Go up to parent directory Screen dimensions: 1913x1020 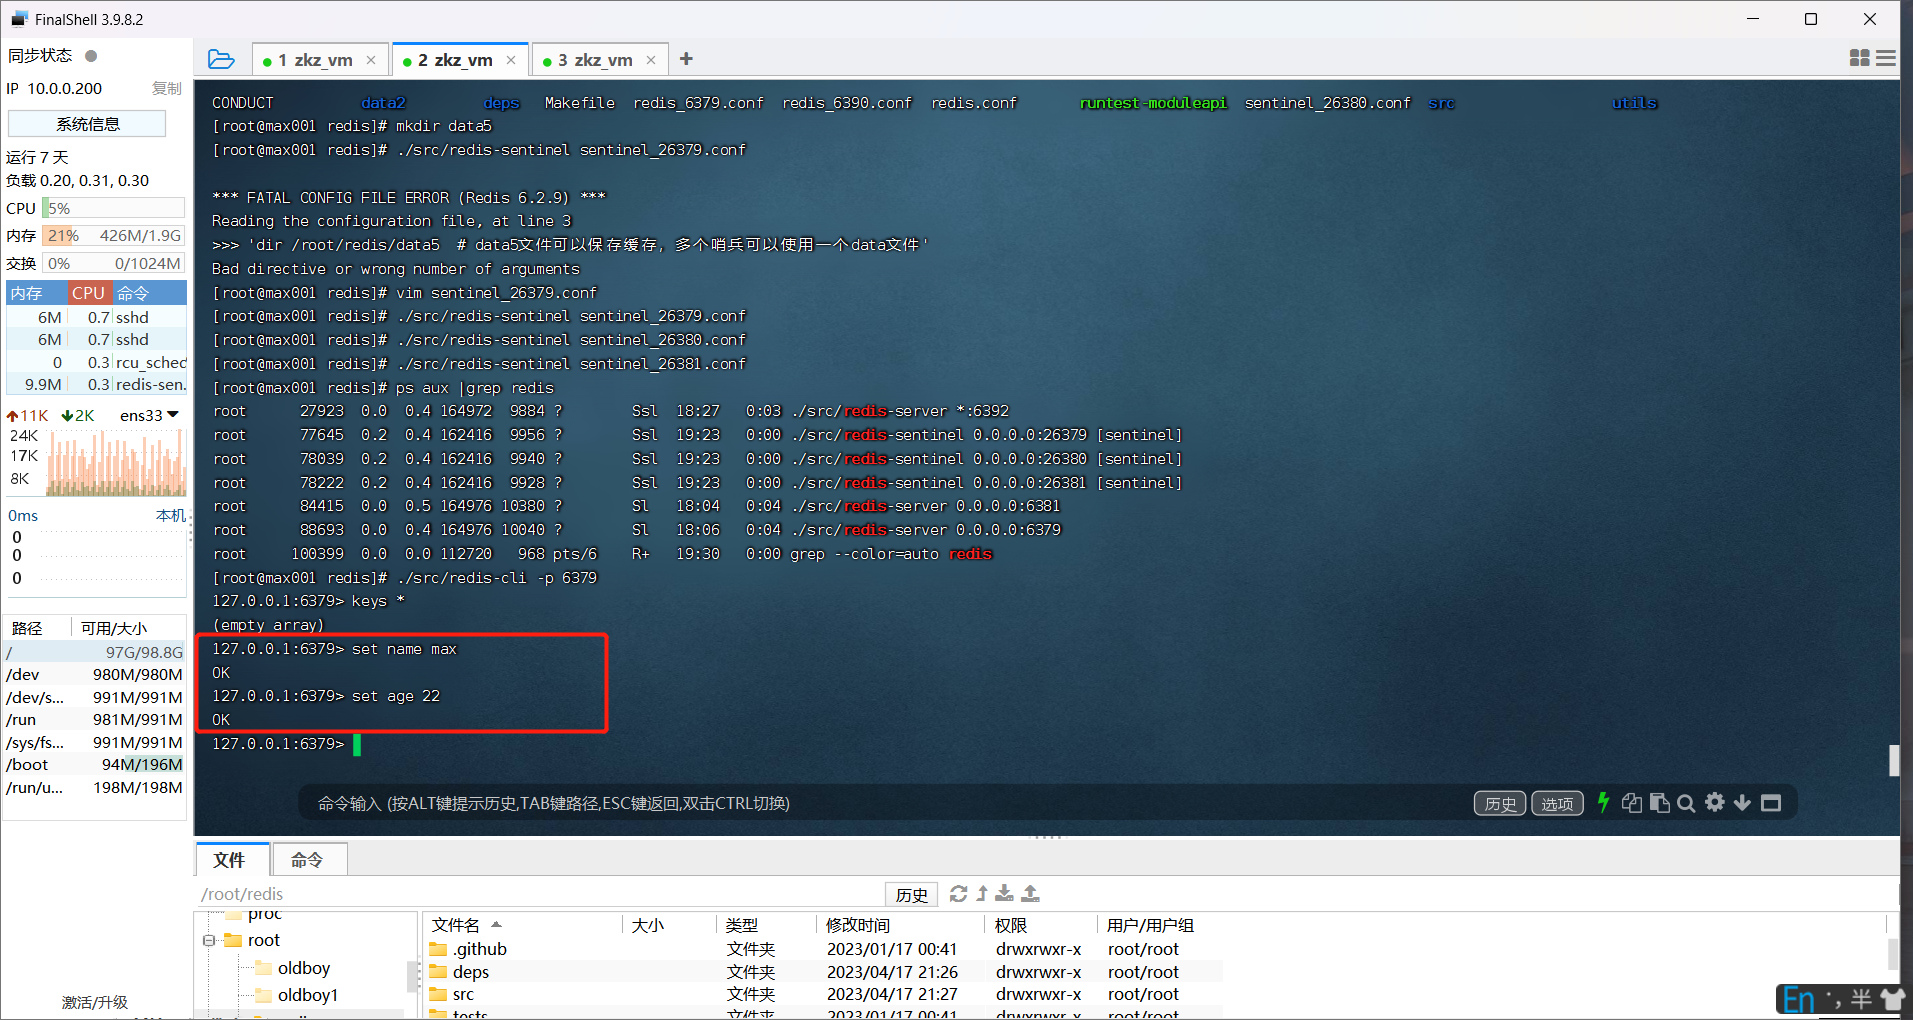[x=982, y=894]
